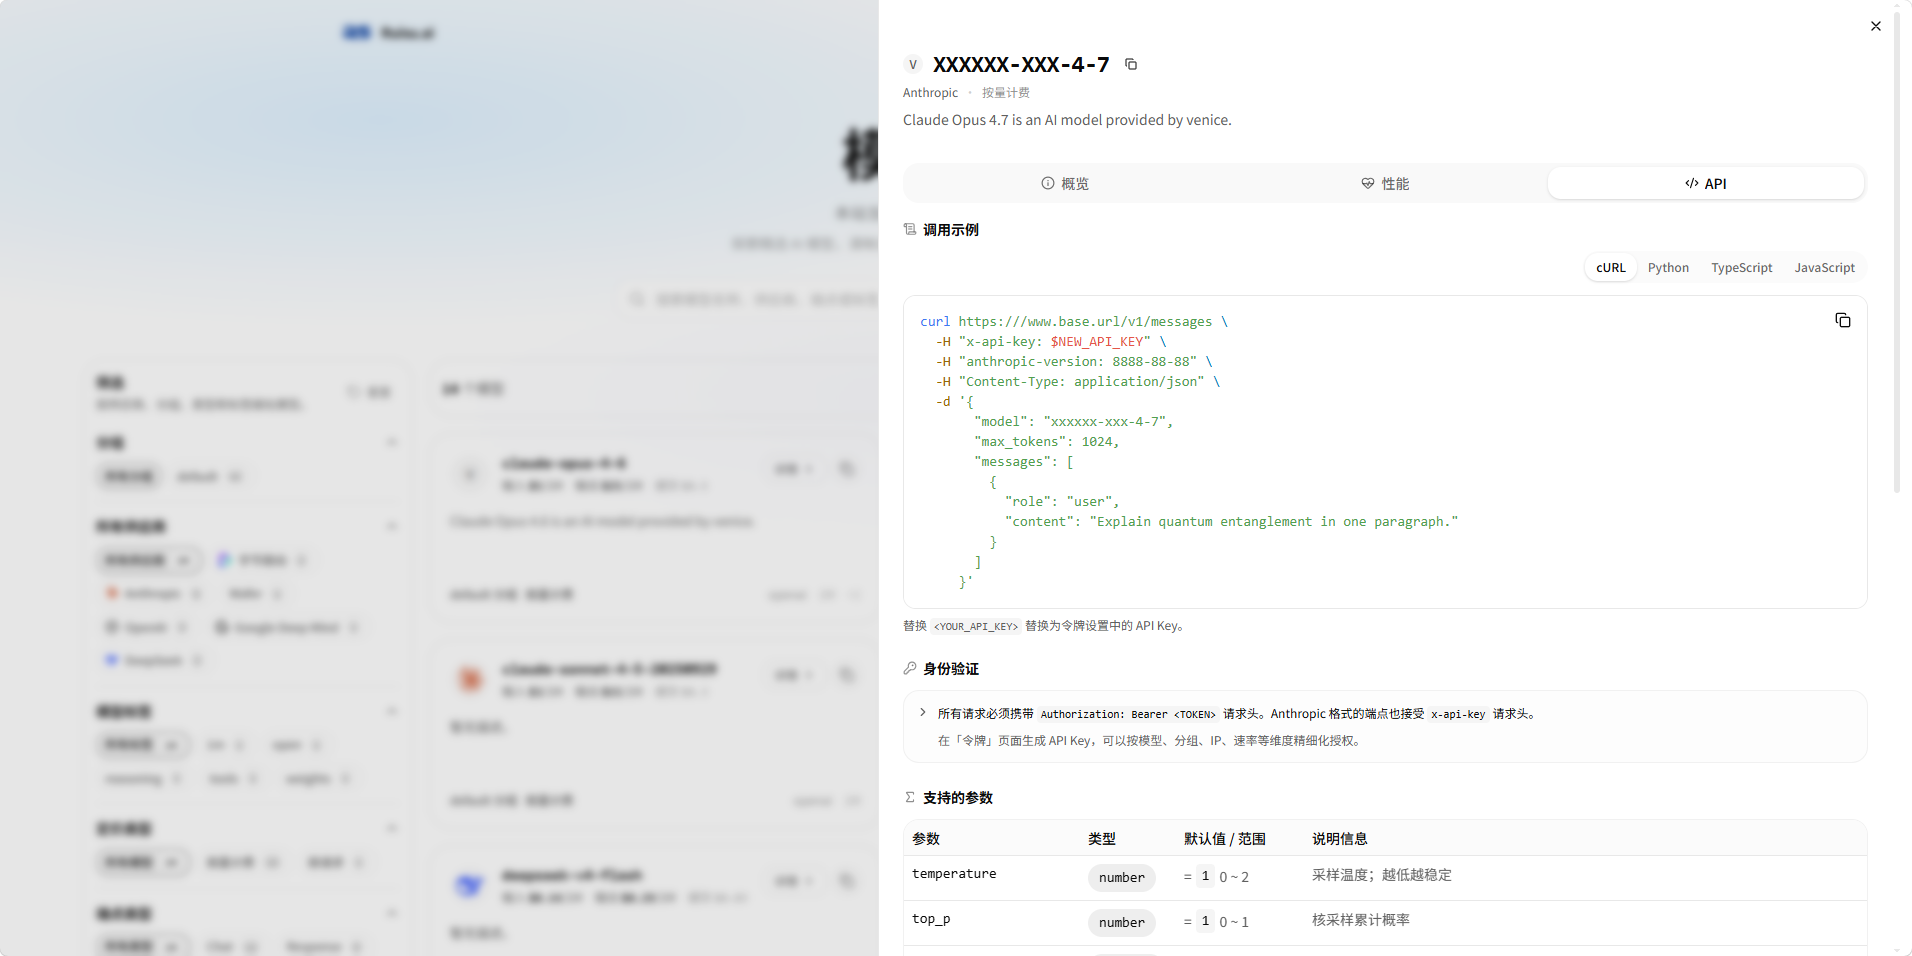The width and height of the screenshot is (1912, 956).
Task: Click the "类型" column header
Action: point(1102,839)
